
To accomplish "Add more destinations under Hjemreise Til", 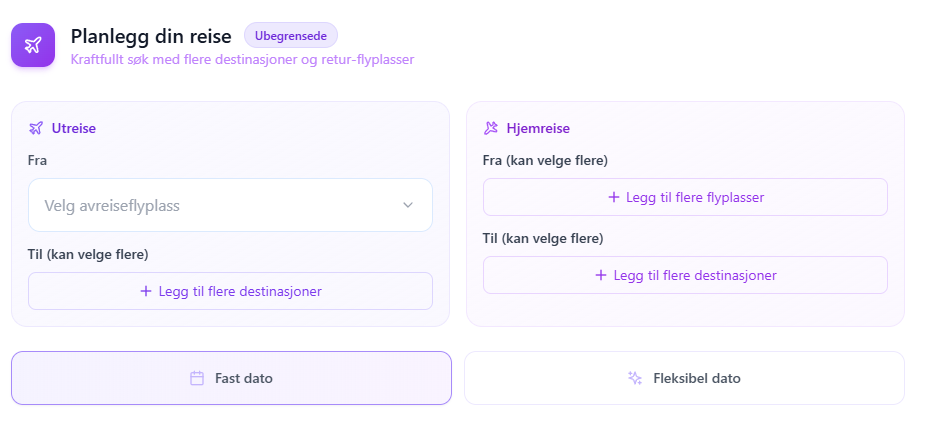I will (685, 275).
